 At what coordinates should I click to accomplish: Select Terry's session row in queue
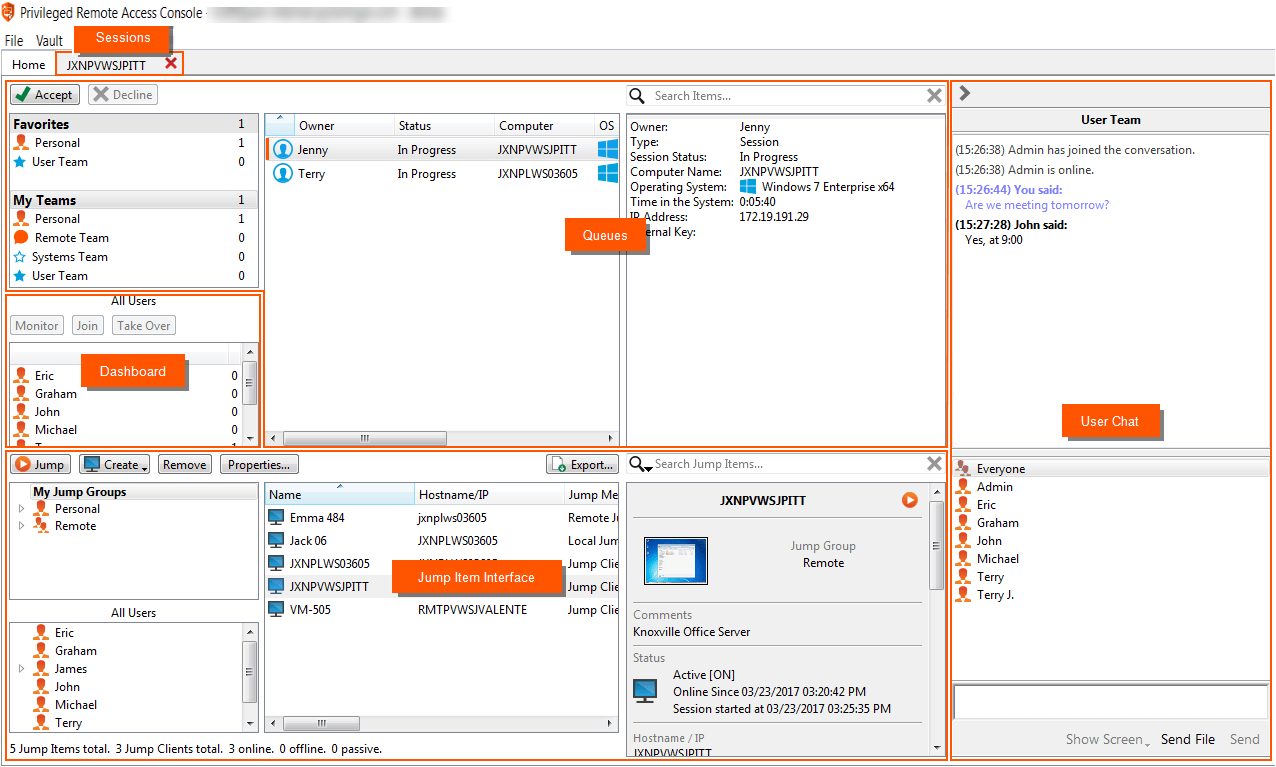click(x=442, y=174)
